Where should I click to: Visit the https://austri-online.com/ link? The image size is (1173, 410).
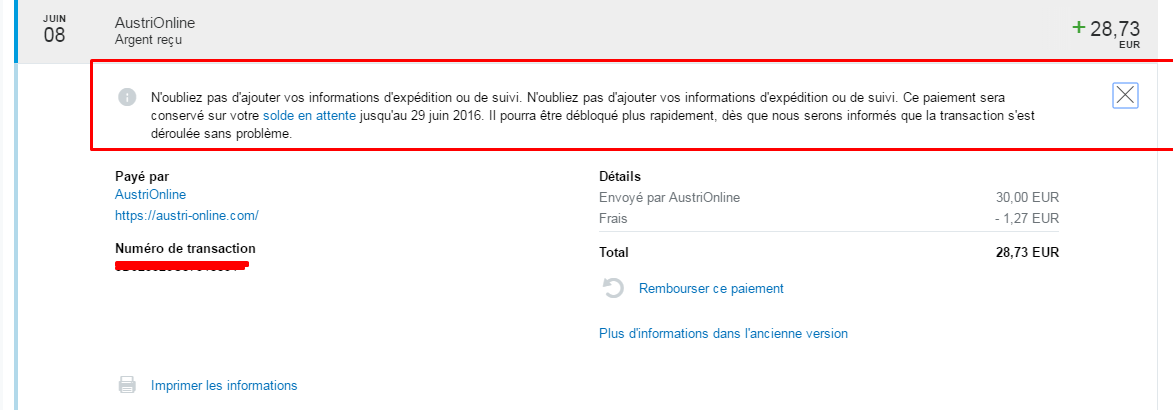[187, 215]
